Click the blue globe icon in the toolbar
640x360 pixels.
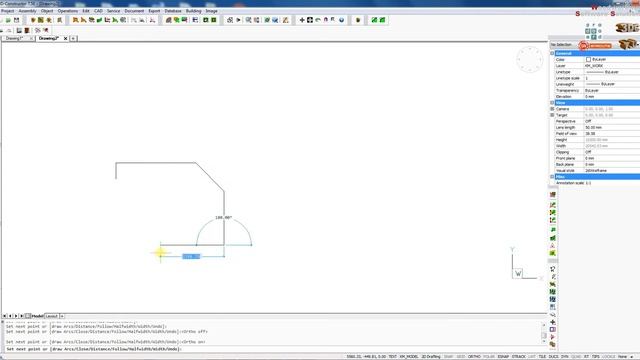point(342,20)
